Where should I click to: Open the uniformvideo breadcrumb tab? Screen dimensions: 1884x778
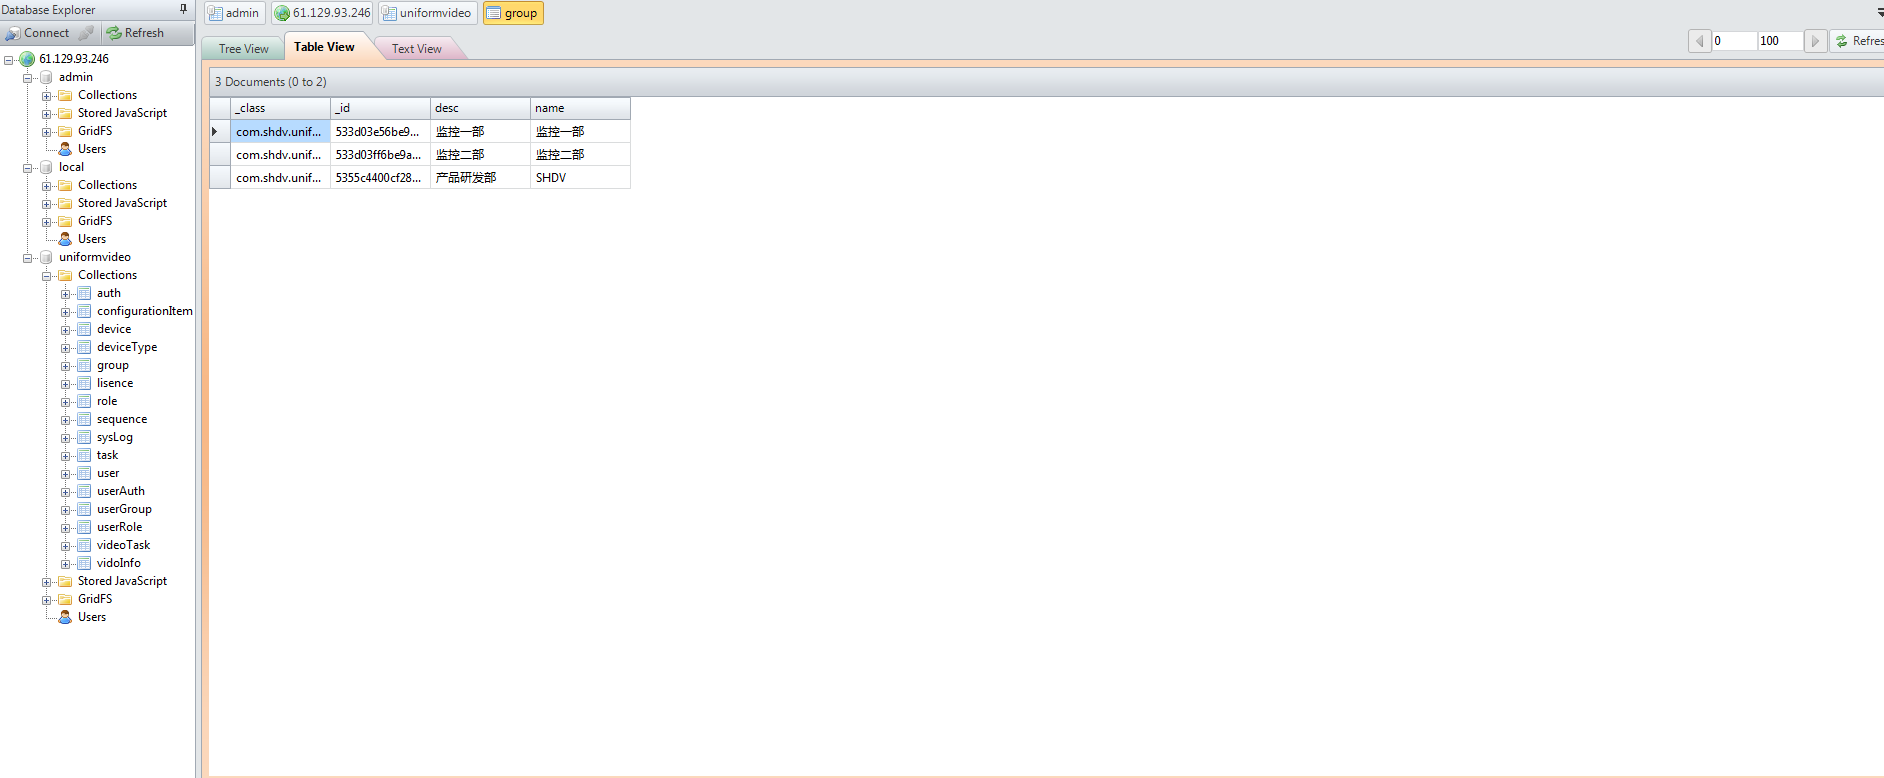427,13
